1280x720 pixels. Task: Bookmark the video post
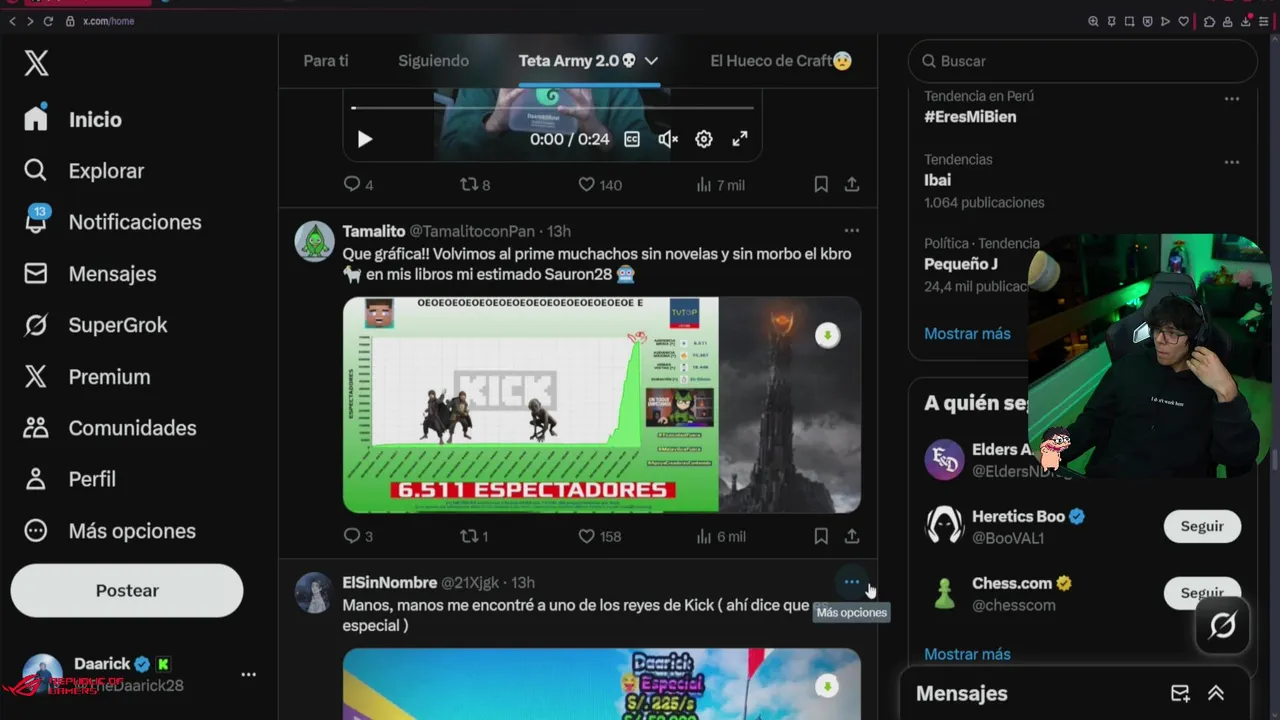(x=821, y=184)
